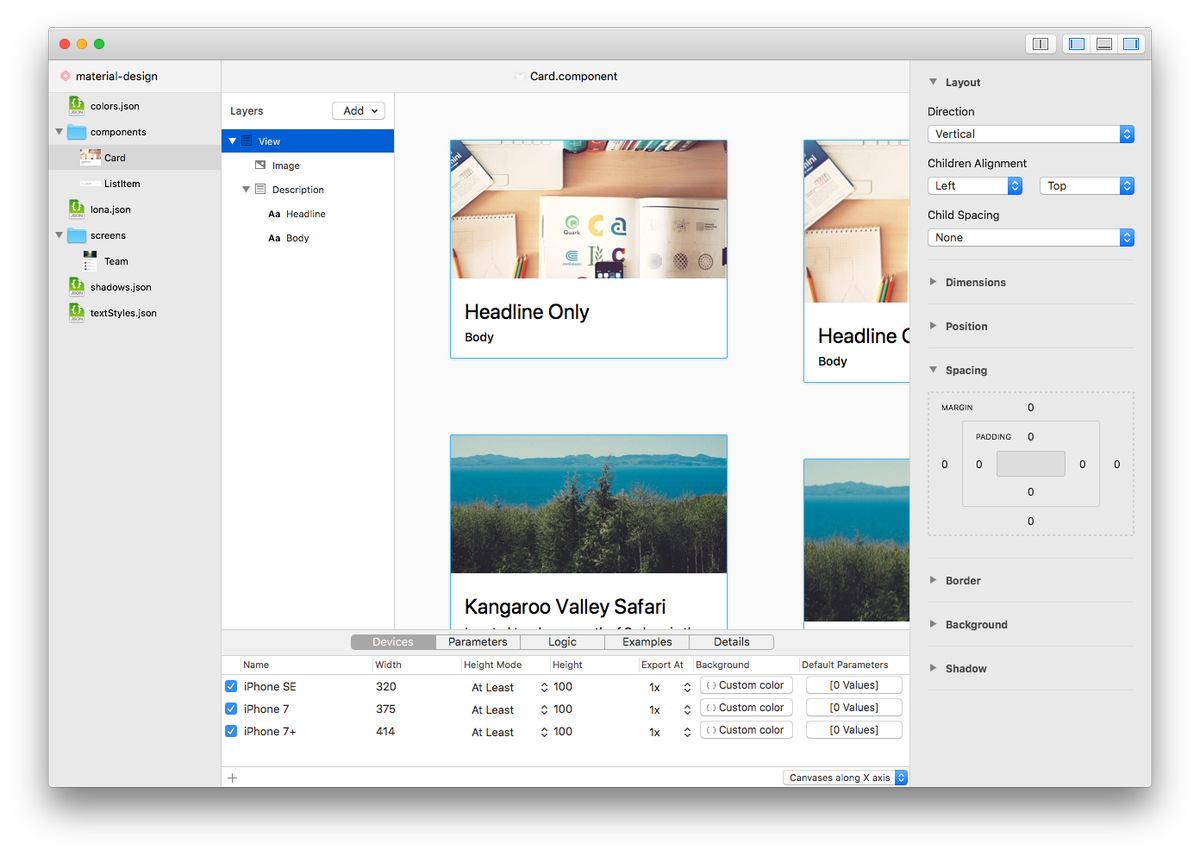Select the ListItem component icon
Viewport: 1200px width, 856px height.
pos(89,183)
